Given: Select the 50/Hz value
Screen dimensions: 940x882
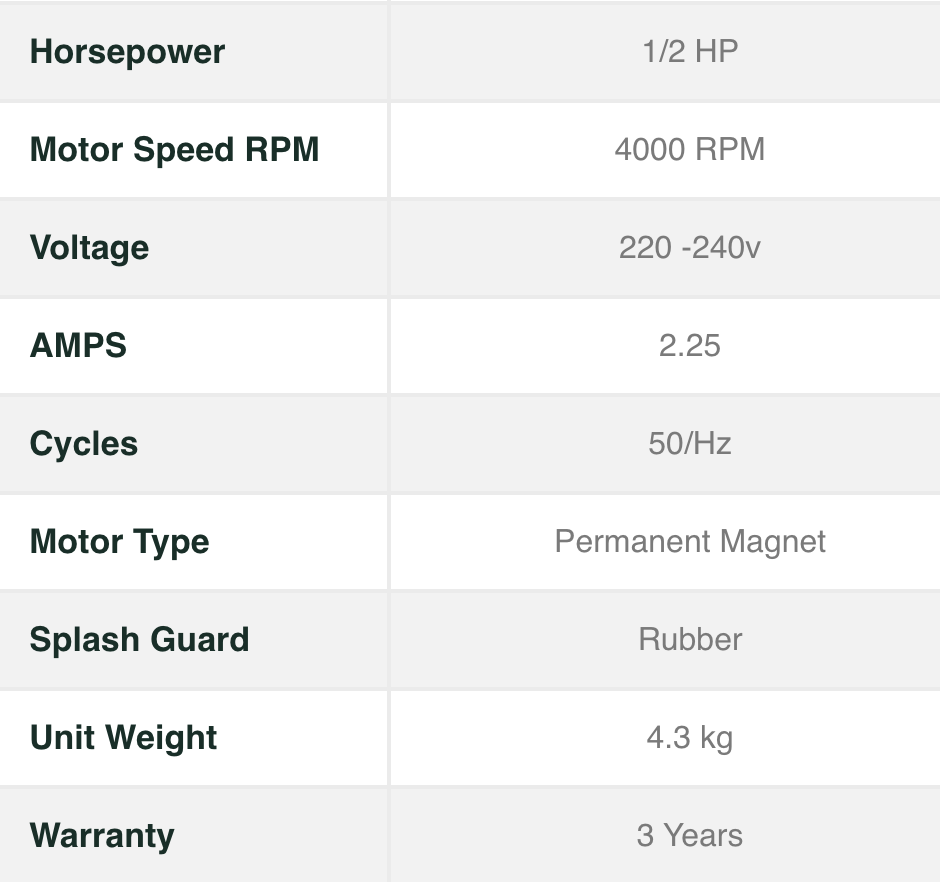Looking at the screenshot, I should click(690, 444).
